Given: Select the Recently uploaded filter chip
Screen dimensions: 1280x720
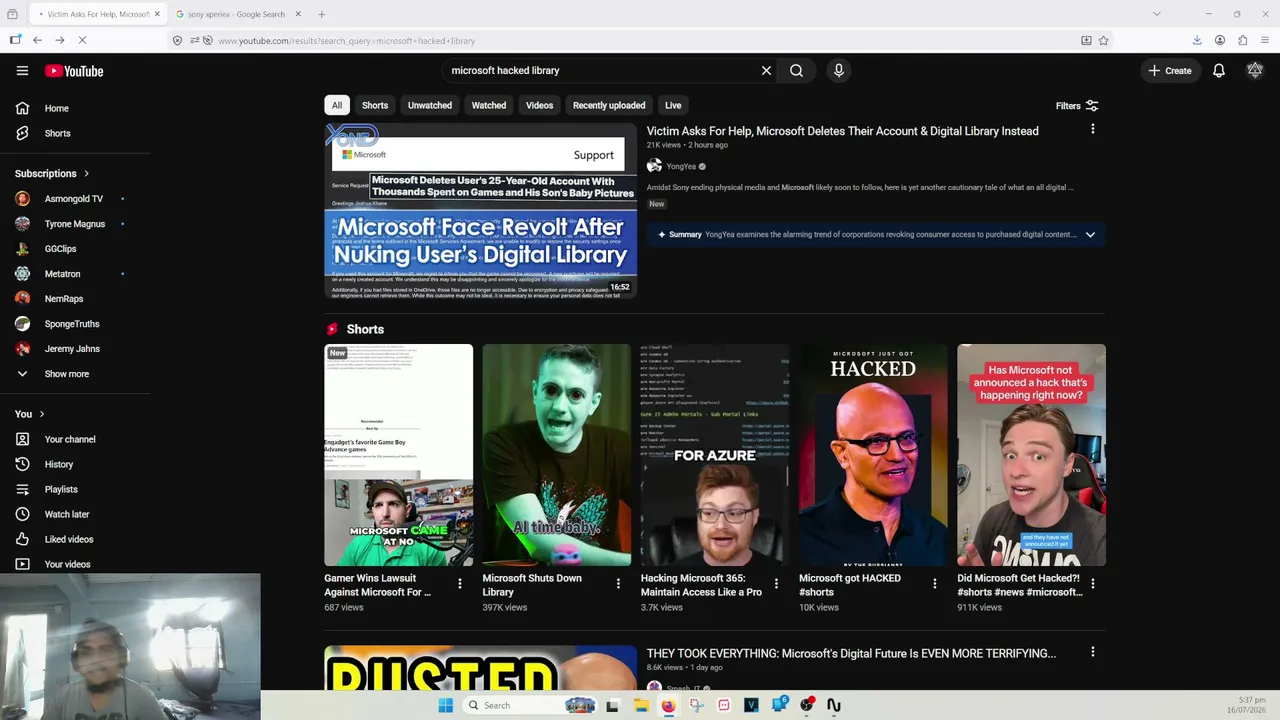Looking at the screenshot, I should click(609, 105).
